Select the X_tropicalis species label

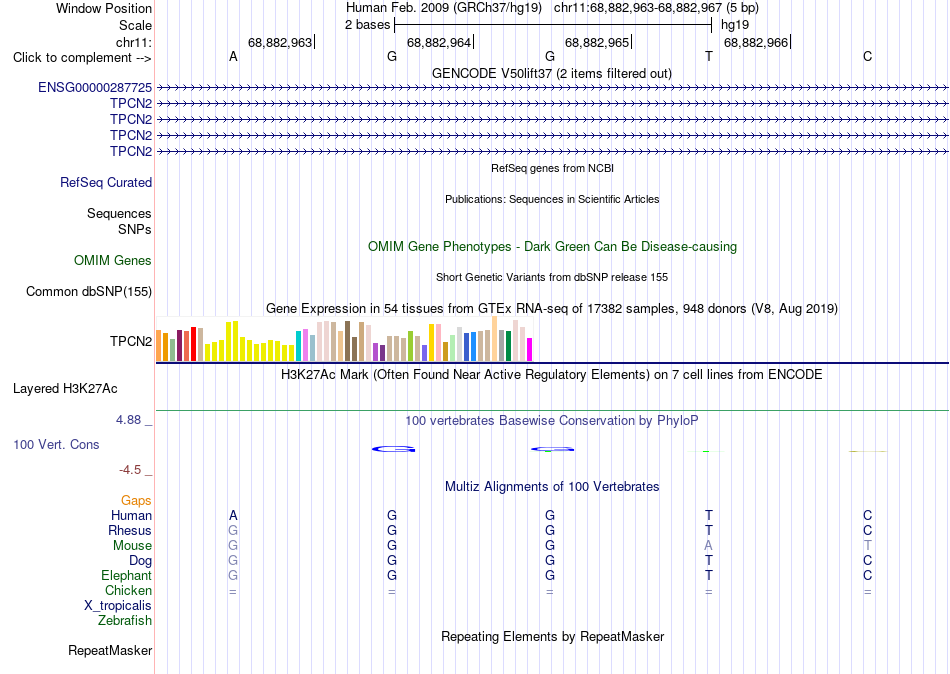(118, 606)
